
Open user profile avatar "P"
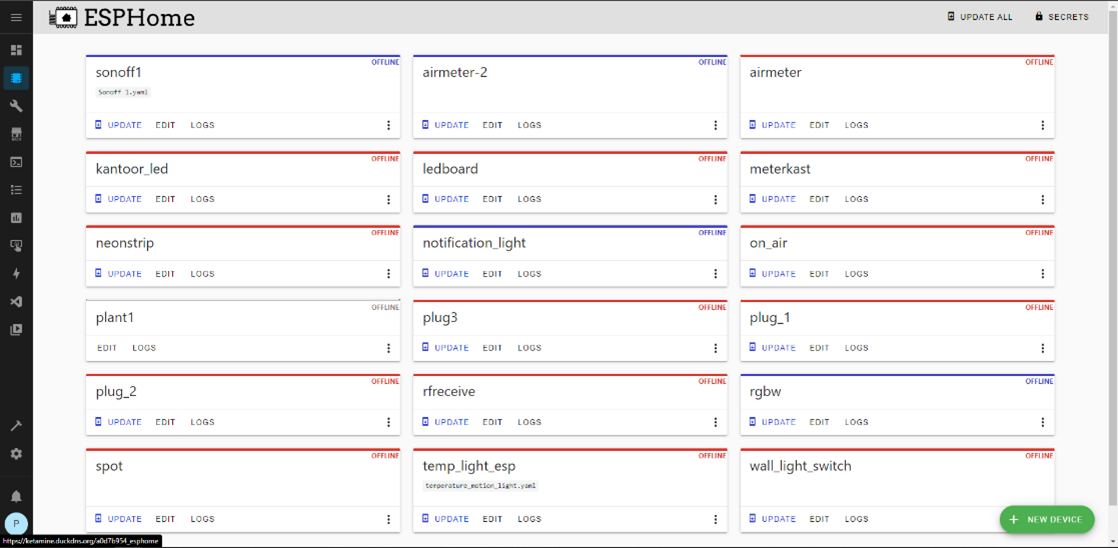[16, 523]
